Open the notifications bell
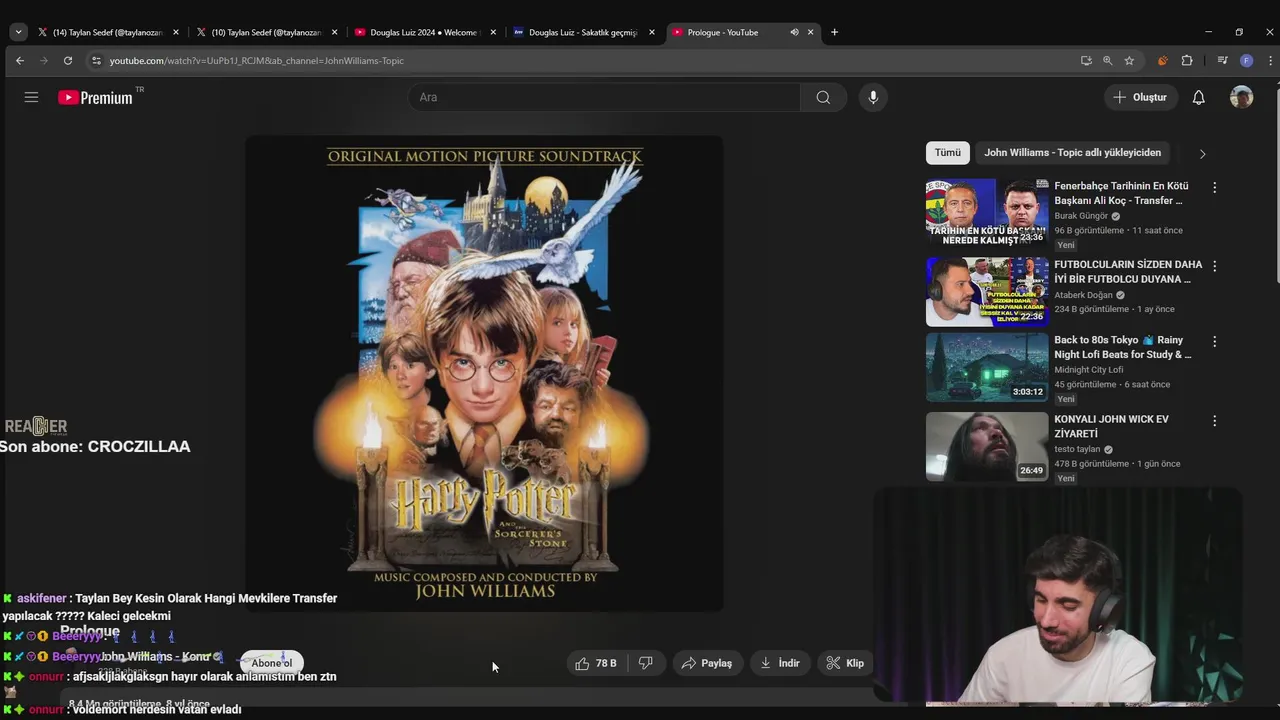This screenshot has width=1280, height=720. pyautogui.click(x=1198, y=97)
